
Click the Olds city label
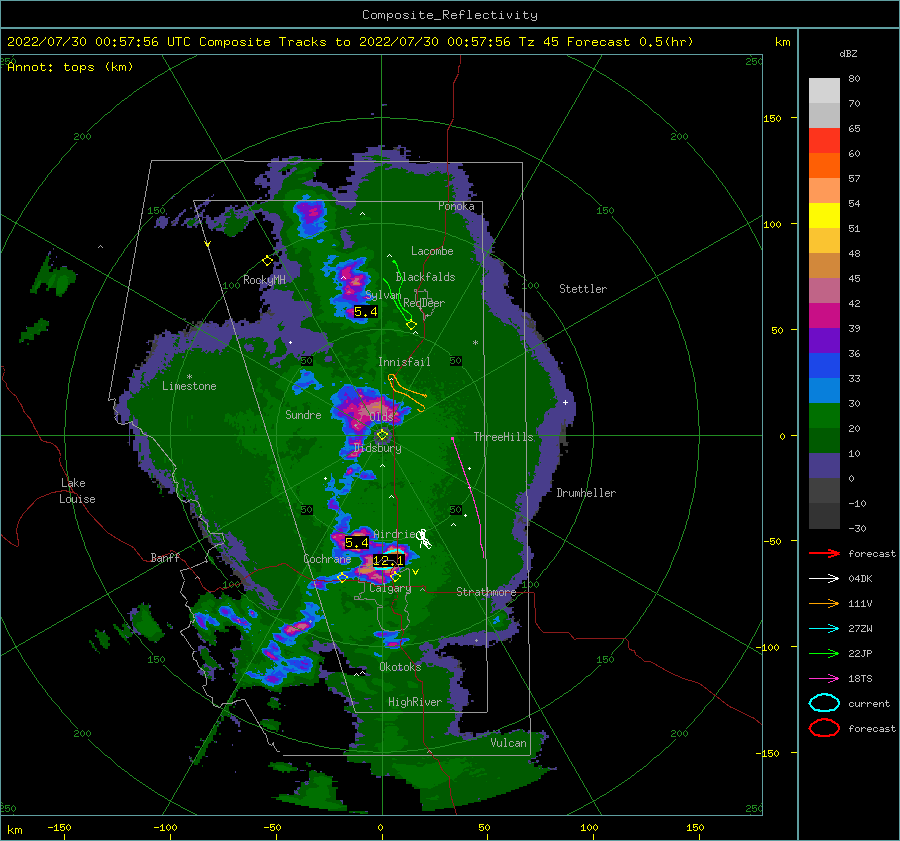coord(381,416)
